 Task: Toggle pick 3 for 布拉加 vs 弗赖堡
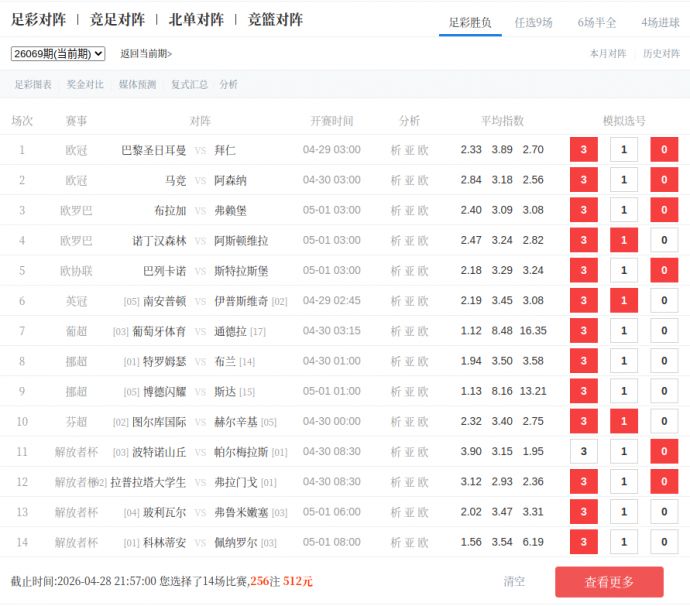click(x=584, y=210)
